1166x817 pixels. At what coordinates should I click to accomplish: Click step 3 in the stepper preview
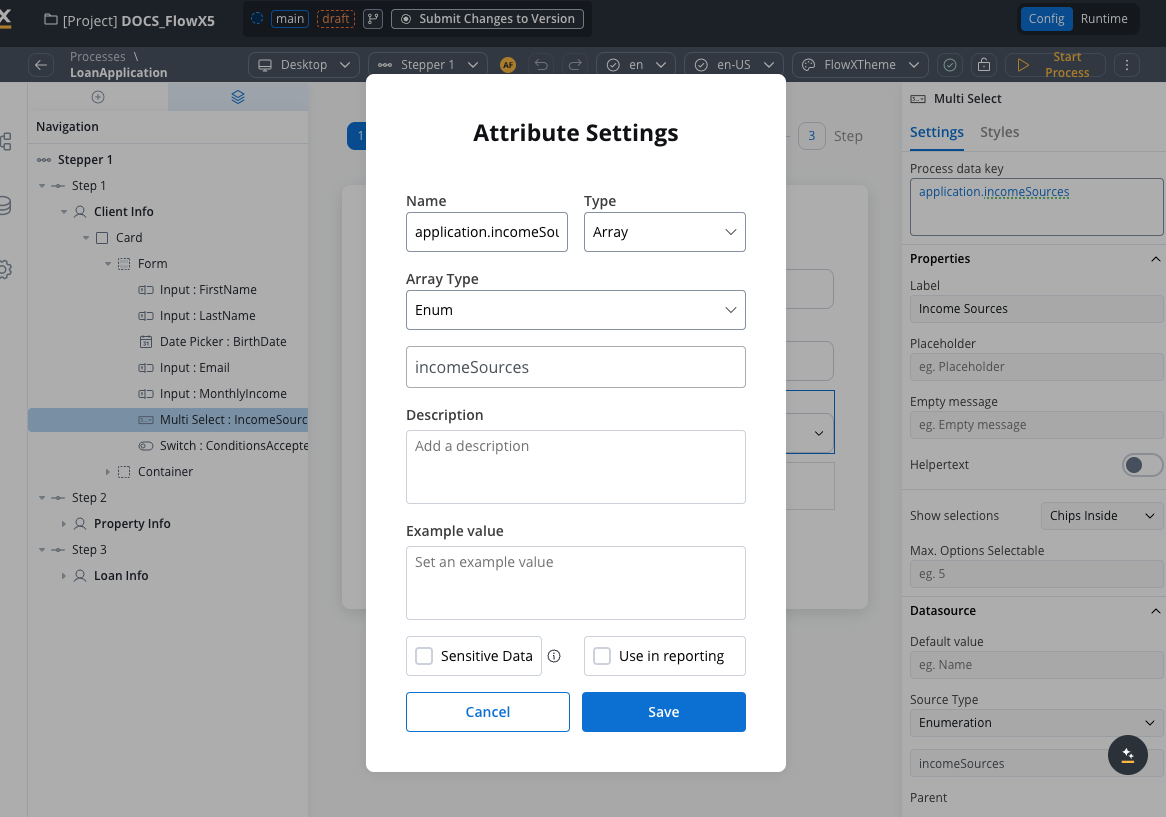pos(812,136)
